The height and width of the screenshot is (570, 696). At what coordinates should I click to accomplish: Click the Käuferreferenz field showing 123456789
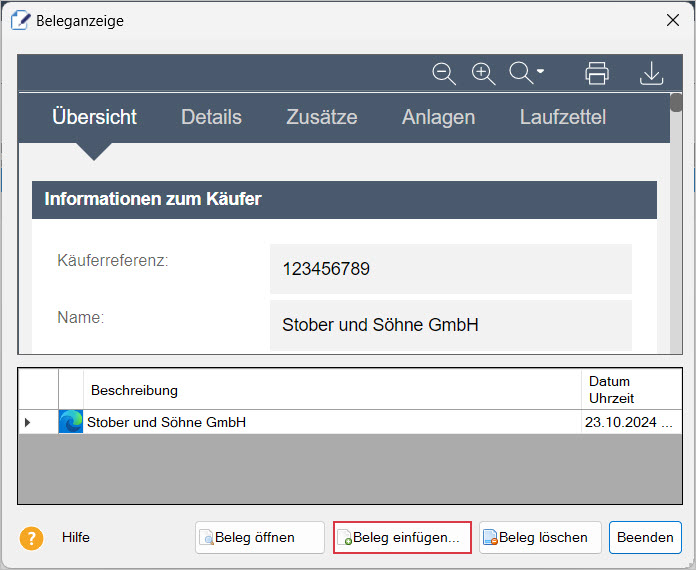[450, 269]
